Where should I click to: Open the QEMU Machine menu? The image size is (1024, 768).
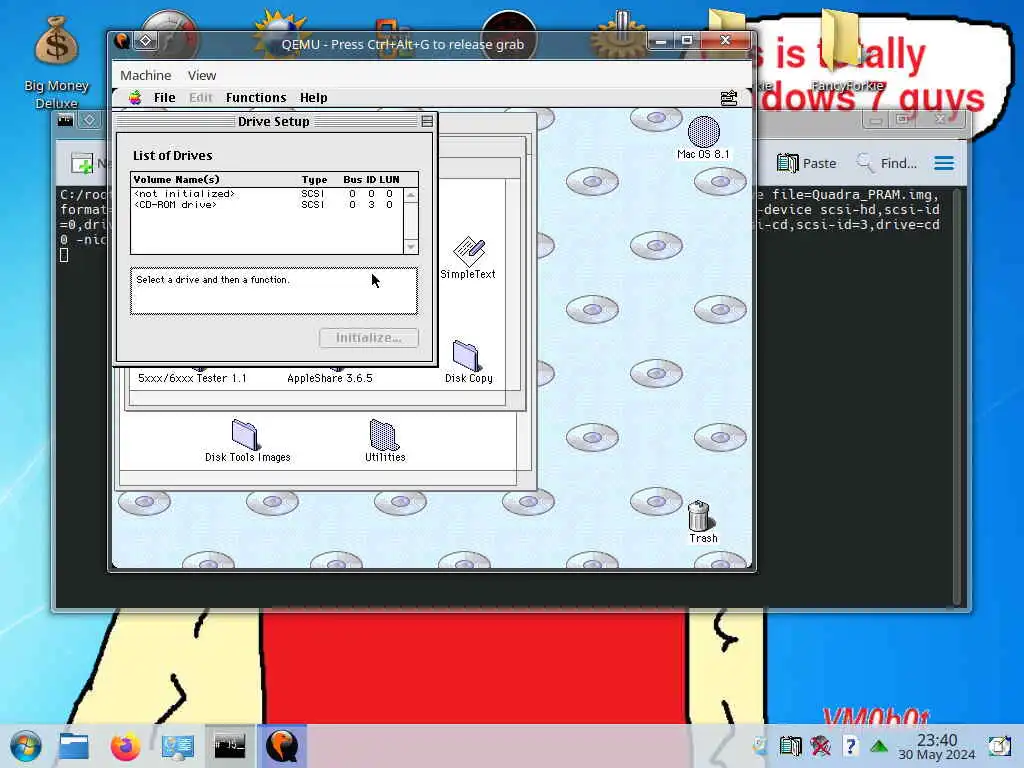pyautogui.click(x=146, y=75)
